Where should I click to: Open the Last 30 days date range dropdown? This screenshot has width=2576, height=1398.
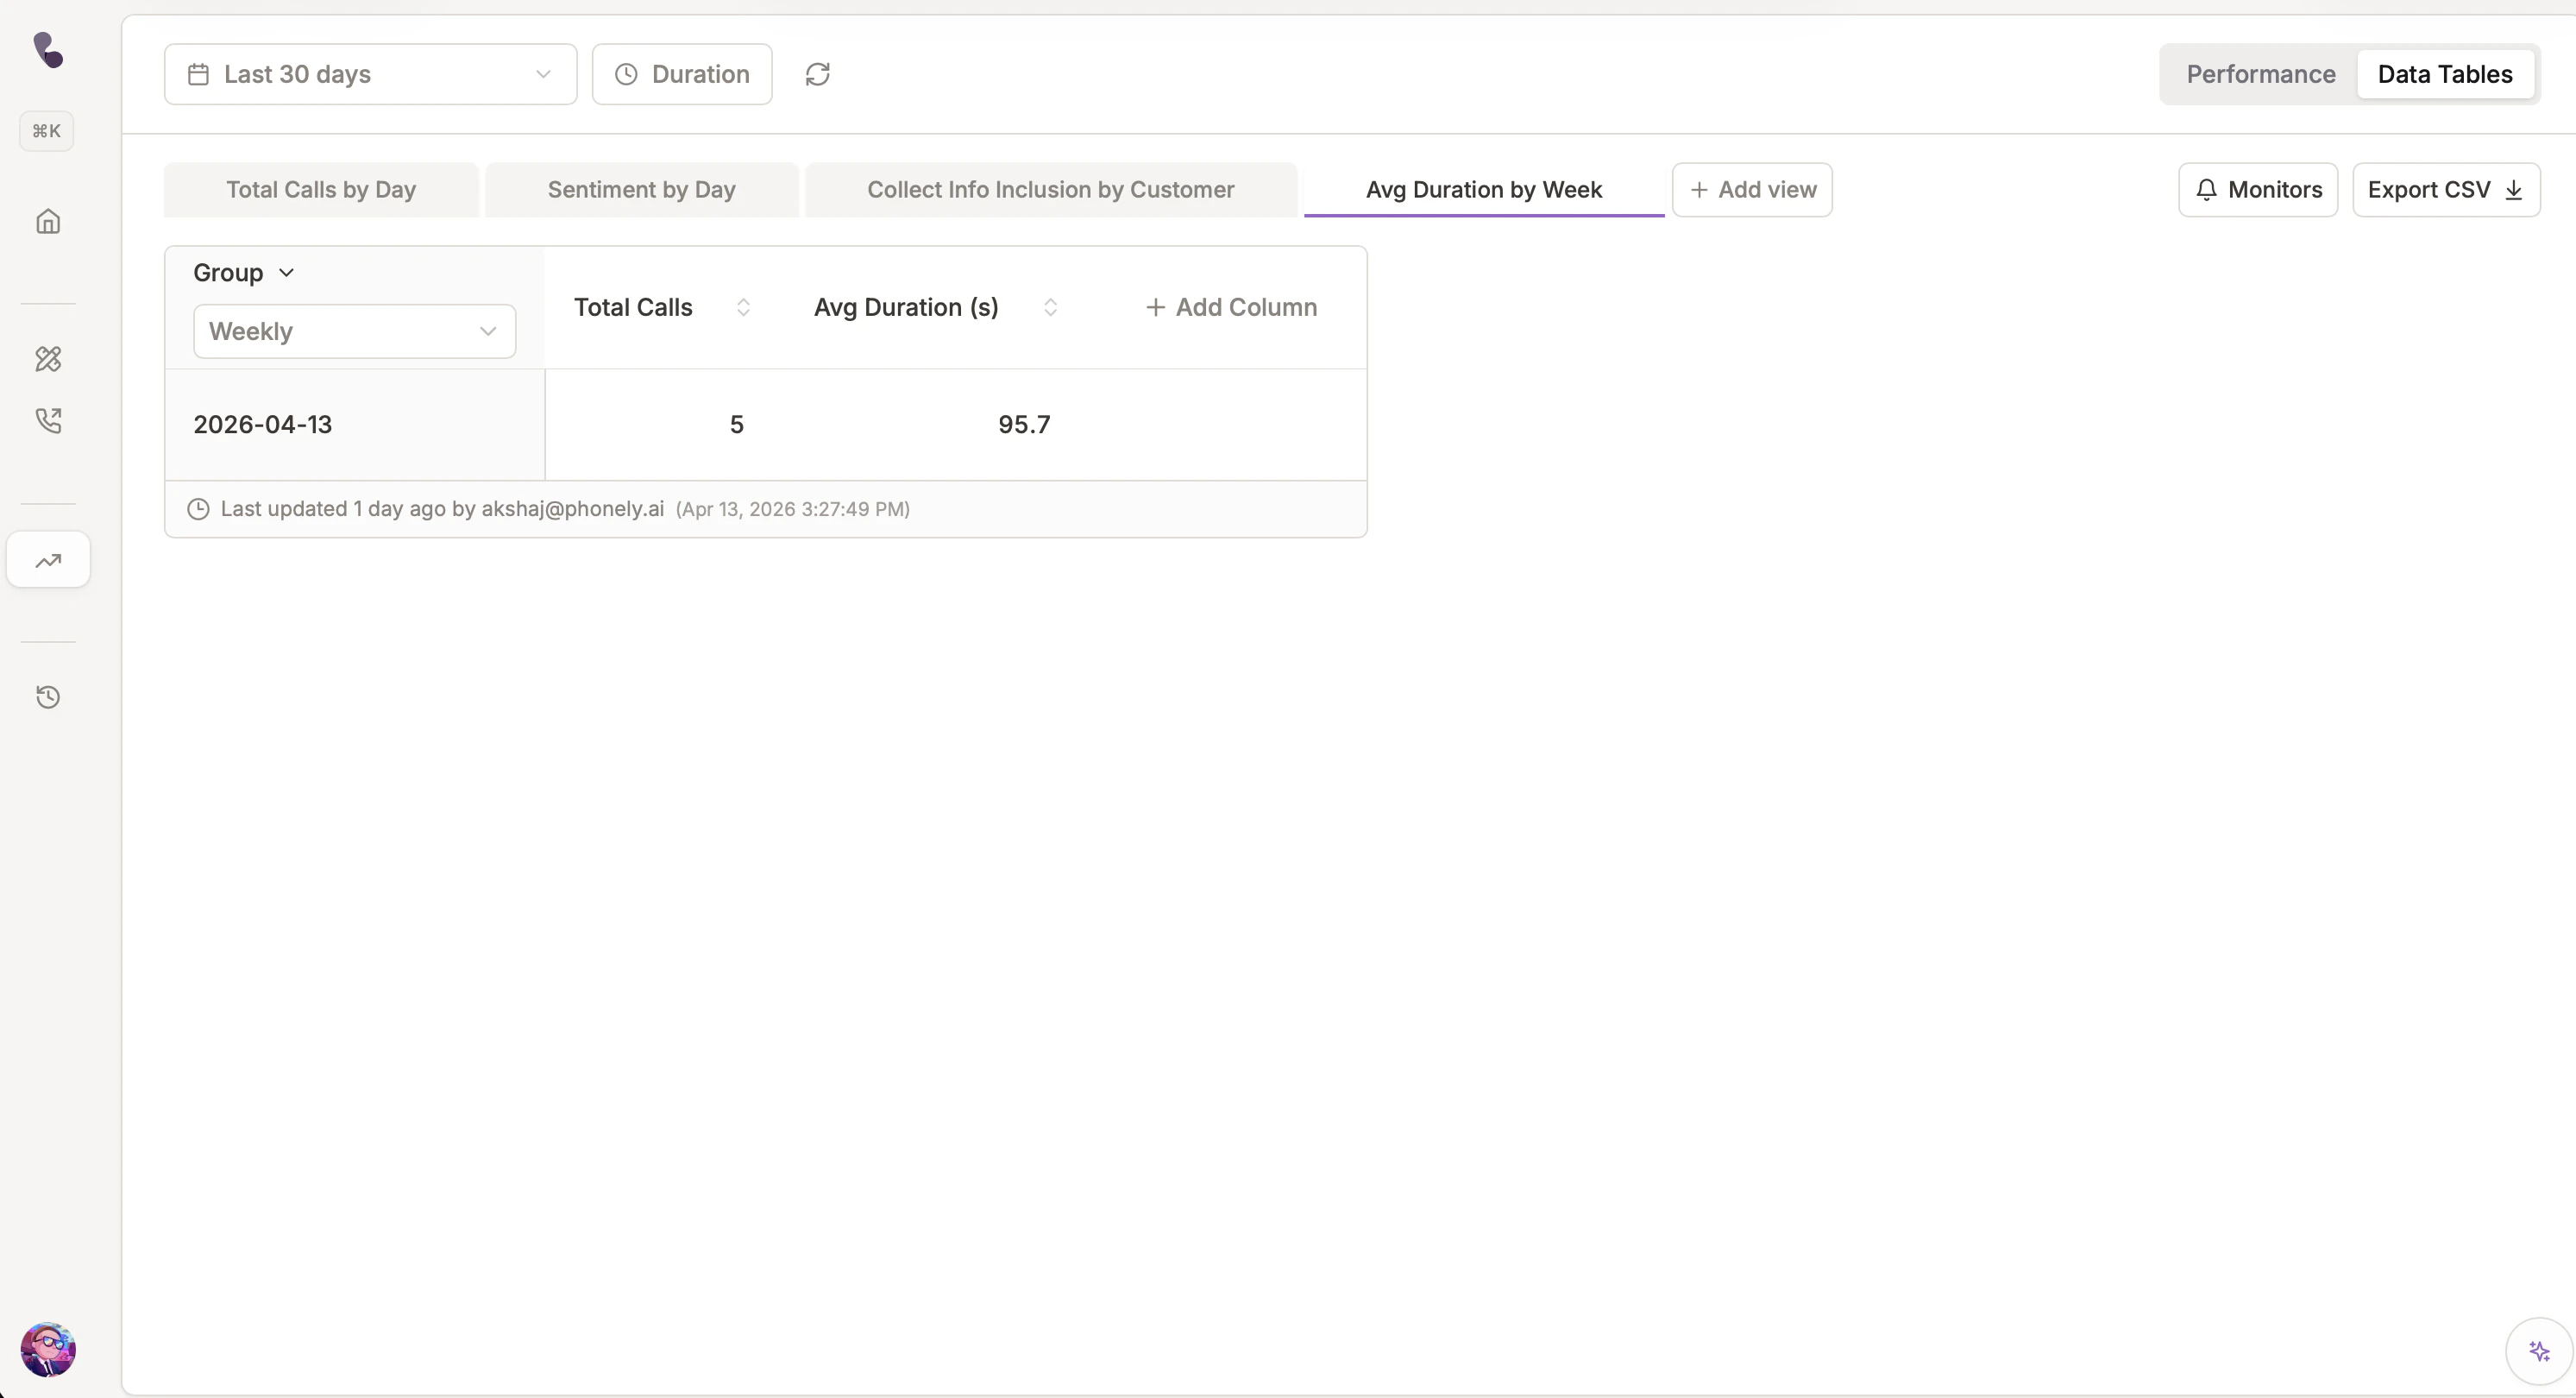tap(370, 74)
